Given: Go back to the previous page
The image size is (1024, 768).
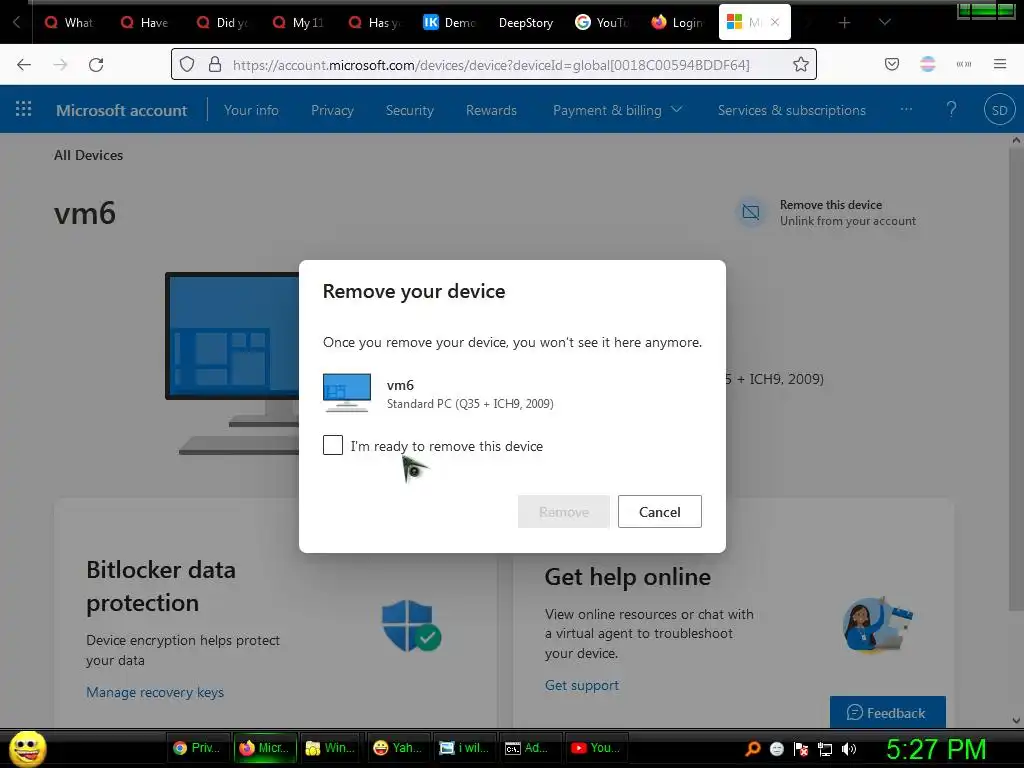Looking at the screenshot, I should click(24, 64).
